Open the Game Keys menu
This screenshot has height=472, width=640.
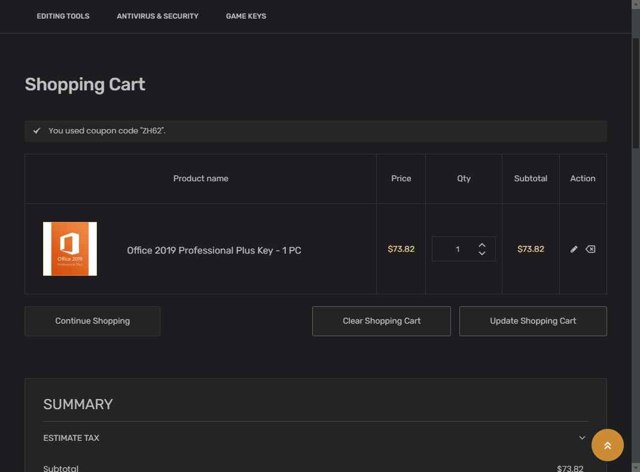point(246,16)
